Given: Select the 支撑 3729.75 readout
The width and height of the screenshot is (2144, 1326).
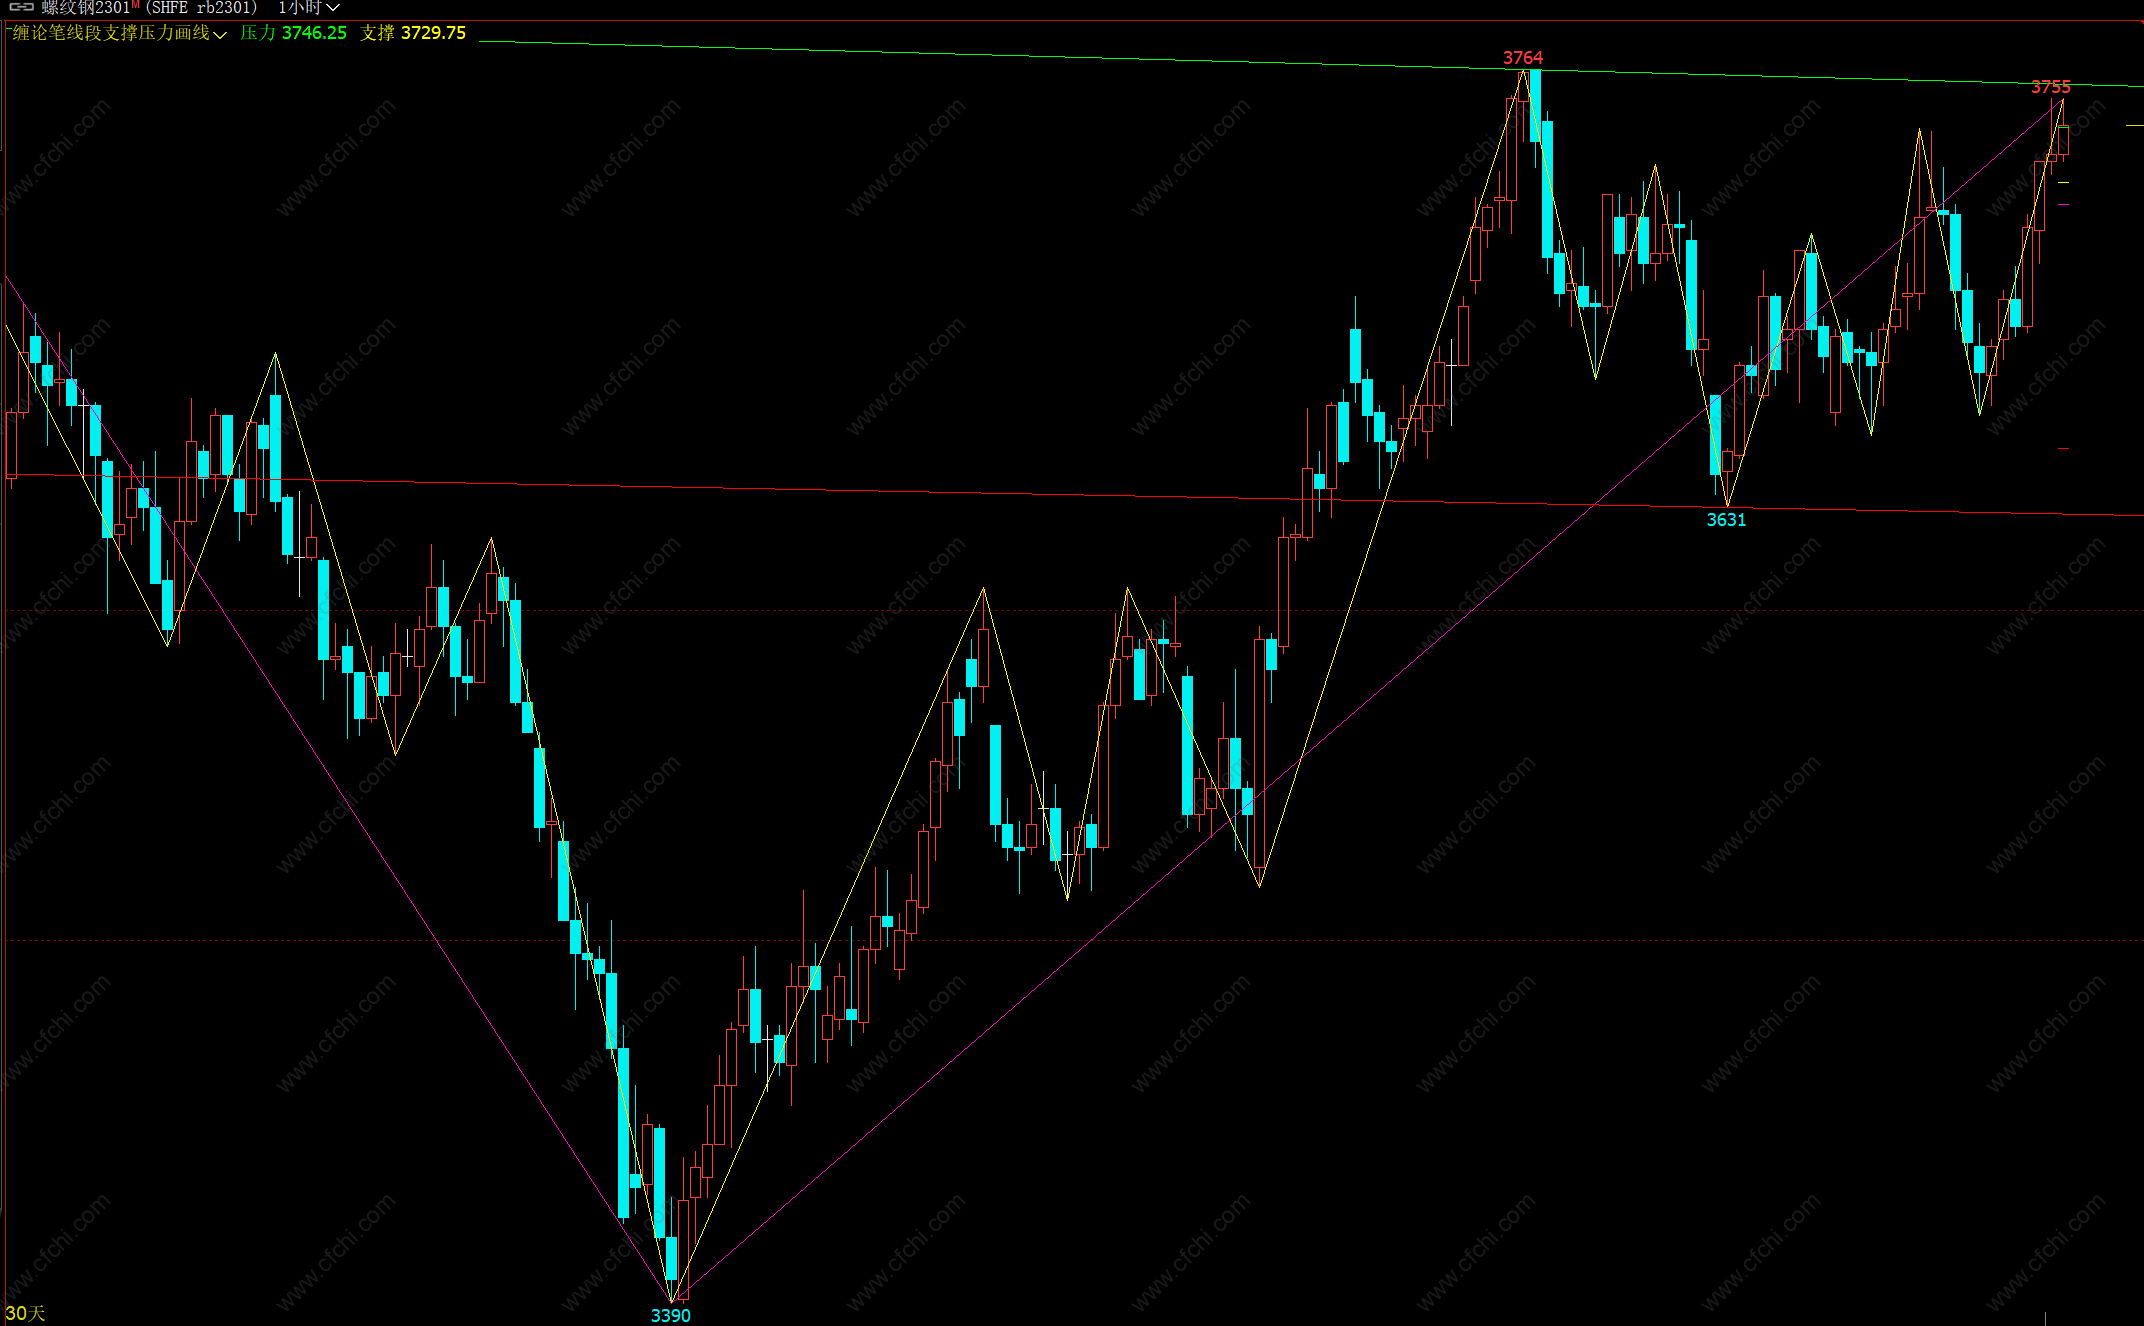Looking at the screenshot, I should click(413, 33).
